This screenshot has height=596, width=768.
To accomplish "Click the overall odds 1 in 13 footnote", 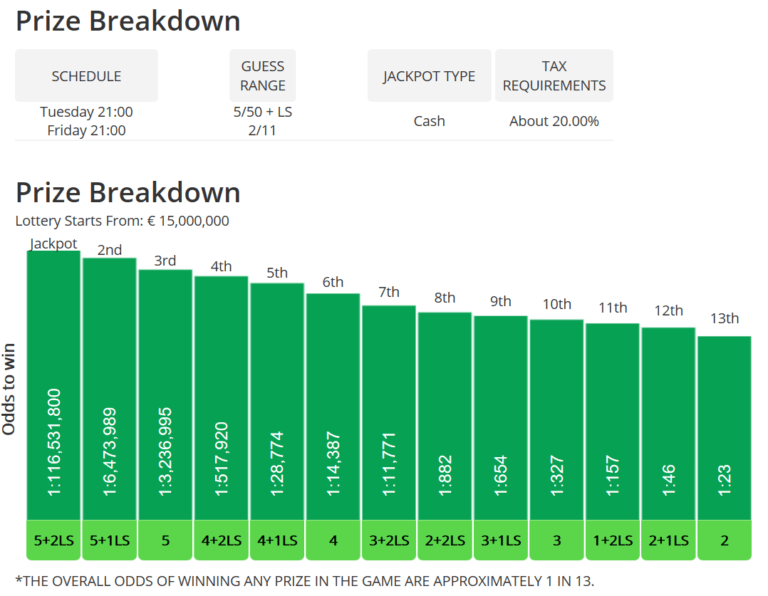I will click(x=305, y=581).
